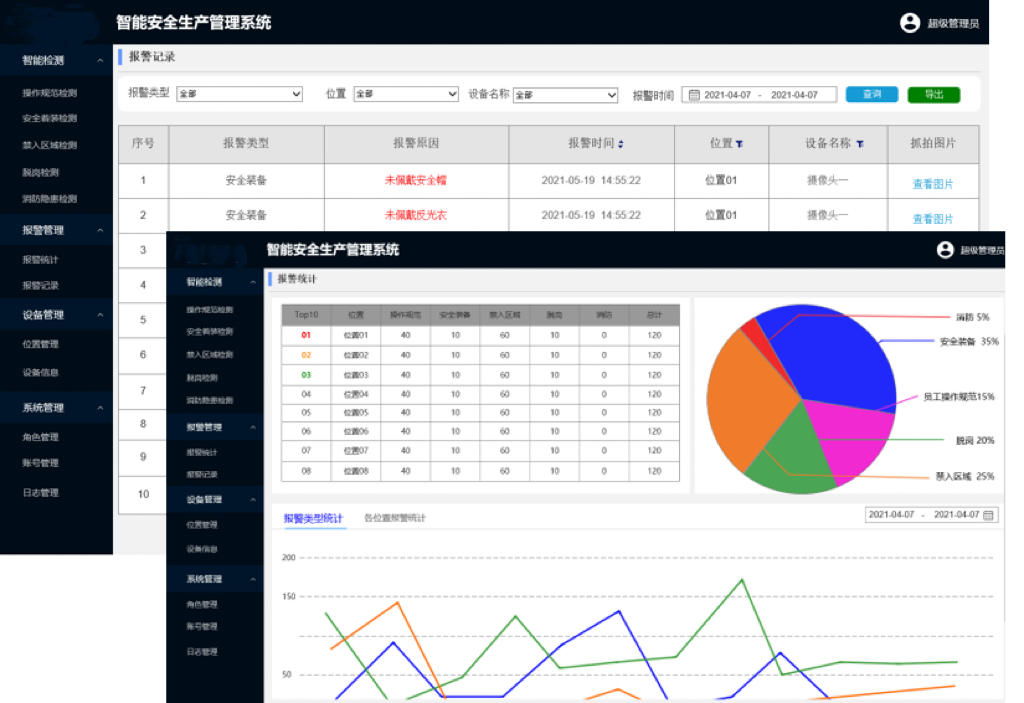Click red 01 rank cell in Top10 table
1024x703 pixels.
coord(306,335)
